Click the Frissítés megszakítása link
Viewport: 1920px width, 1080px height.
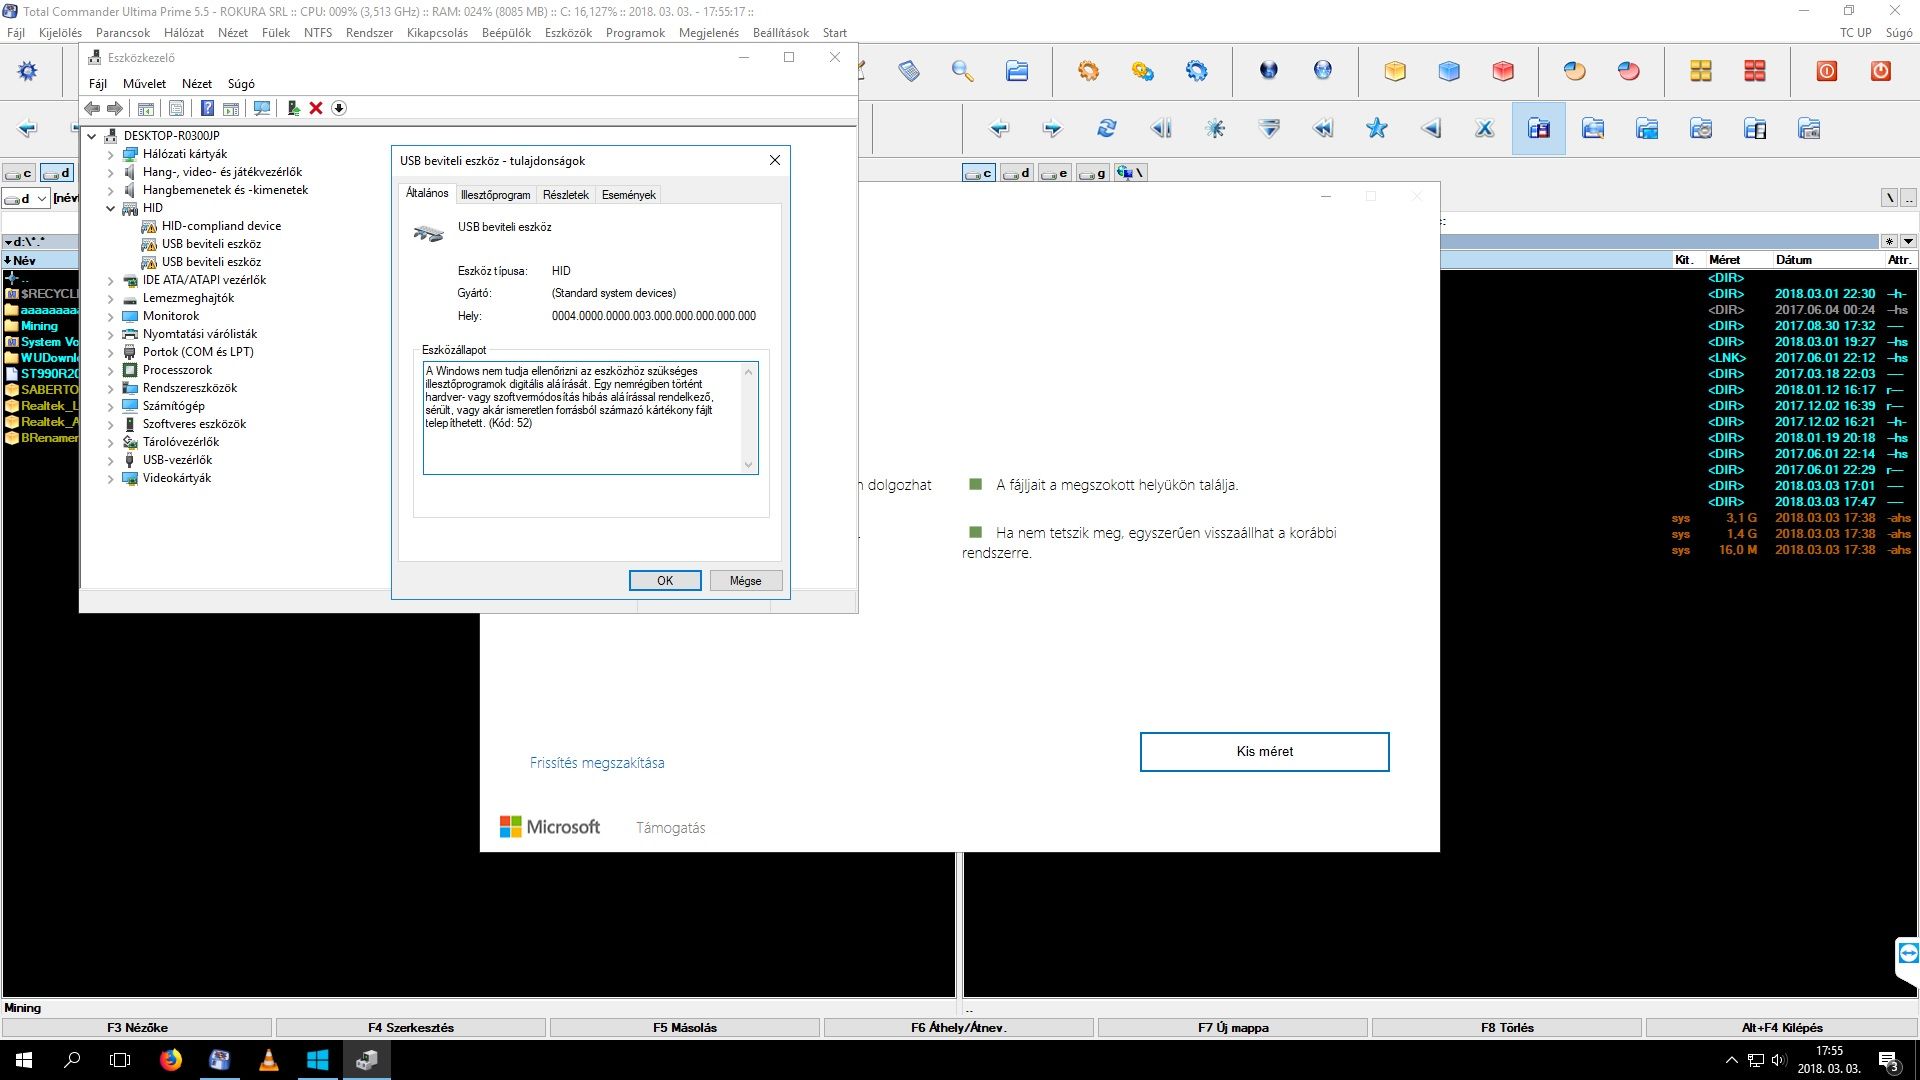(x=597, y=762)
